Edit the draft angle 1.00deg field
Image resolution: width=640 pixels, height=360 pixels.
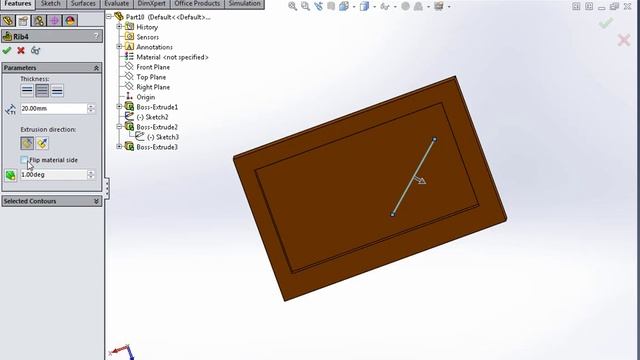[53, 175]
